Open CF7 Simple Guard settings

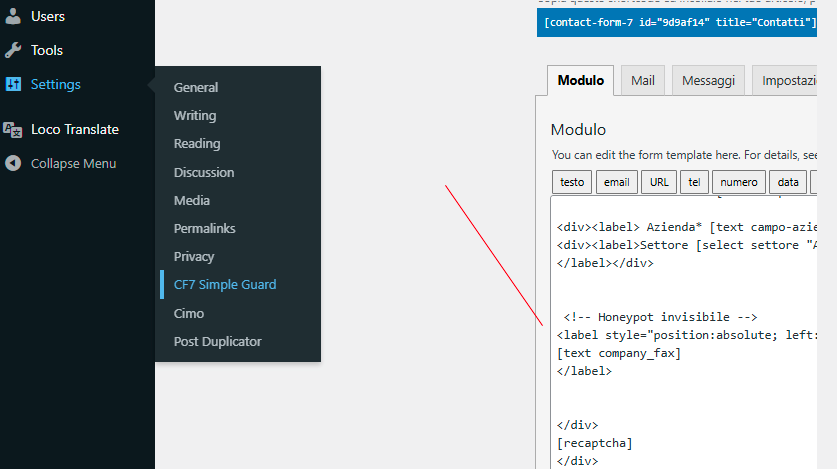click(225, 284)
